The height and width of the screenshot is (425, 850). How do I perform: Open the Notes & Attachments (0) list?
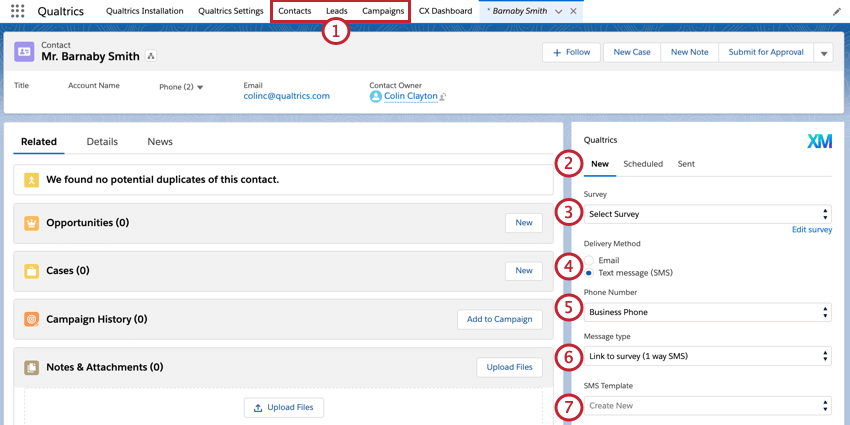[x=105, y=367]
